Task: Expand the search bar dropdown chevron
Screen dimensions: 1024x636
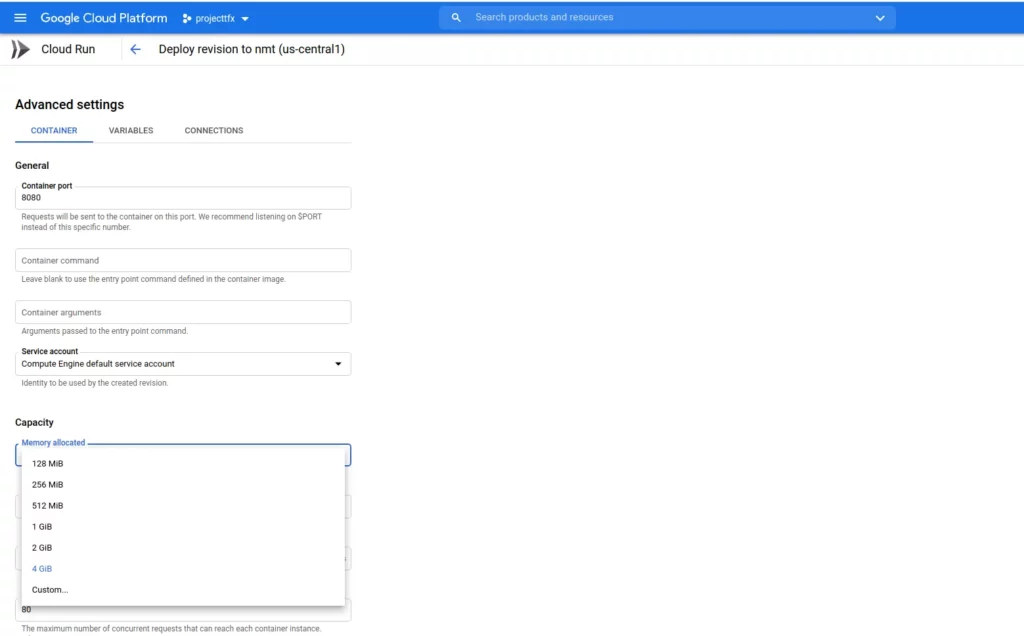Action: (880, 18)
